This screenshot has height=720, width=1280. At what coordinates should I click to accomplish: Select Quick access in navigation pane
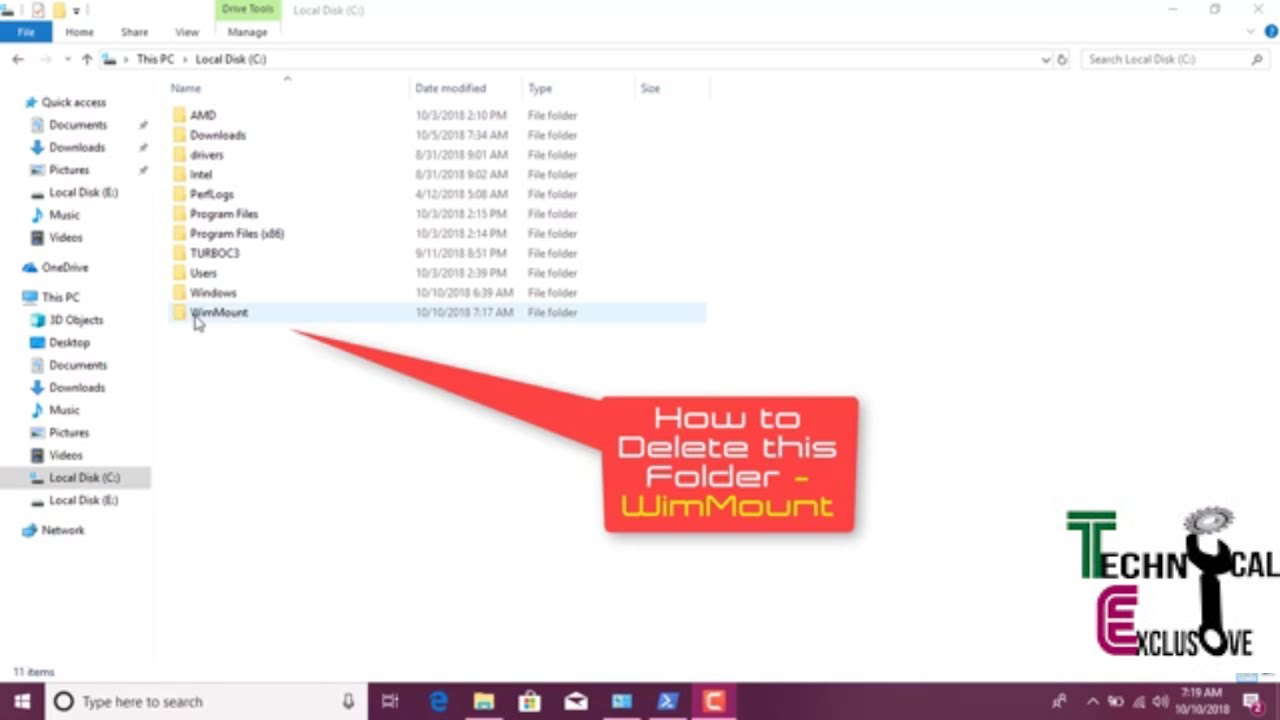tap(74, 102)
